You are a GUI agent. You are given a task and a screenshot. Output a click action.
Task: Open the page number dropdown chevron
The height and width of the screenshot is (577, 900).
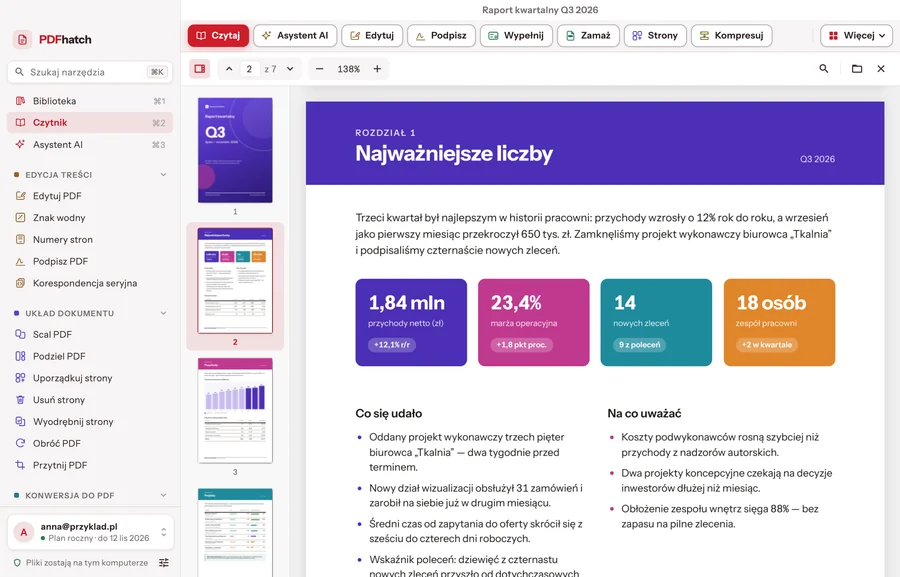pos(290,69)
